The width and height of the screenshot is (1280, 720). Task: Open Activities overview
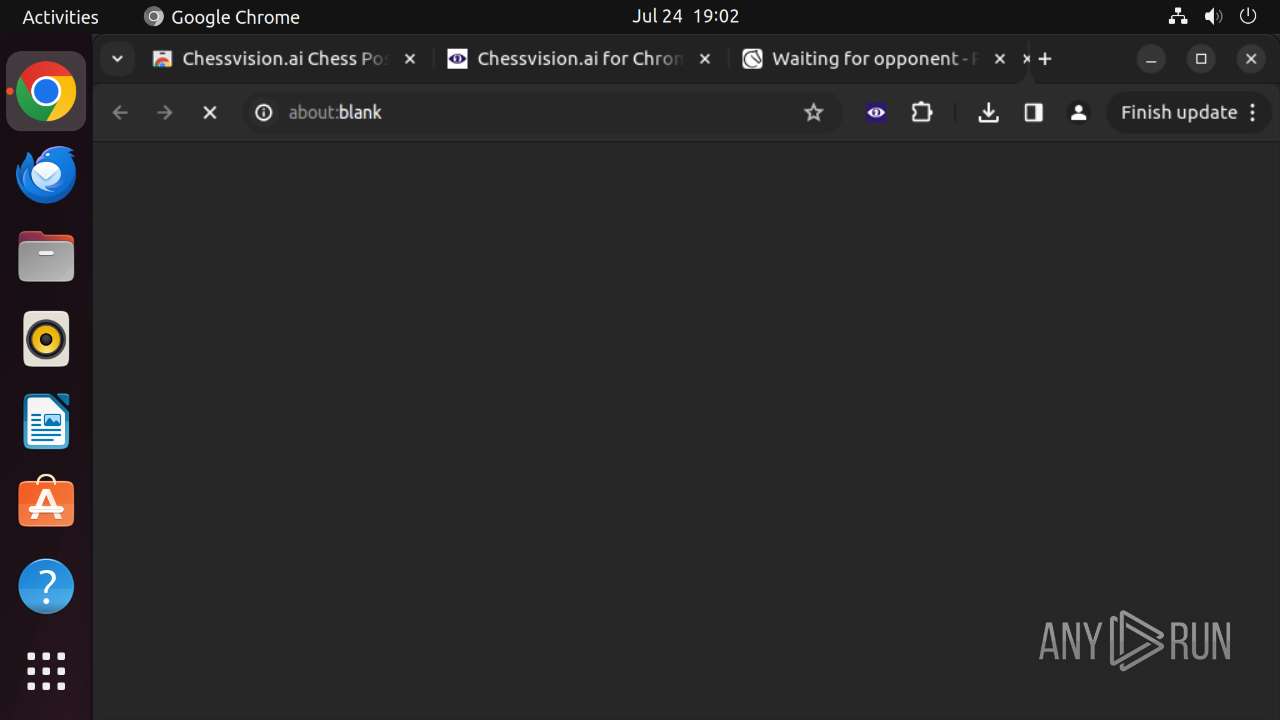[x=61, y=17]
